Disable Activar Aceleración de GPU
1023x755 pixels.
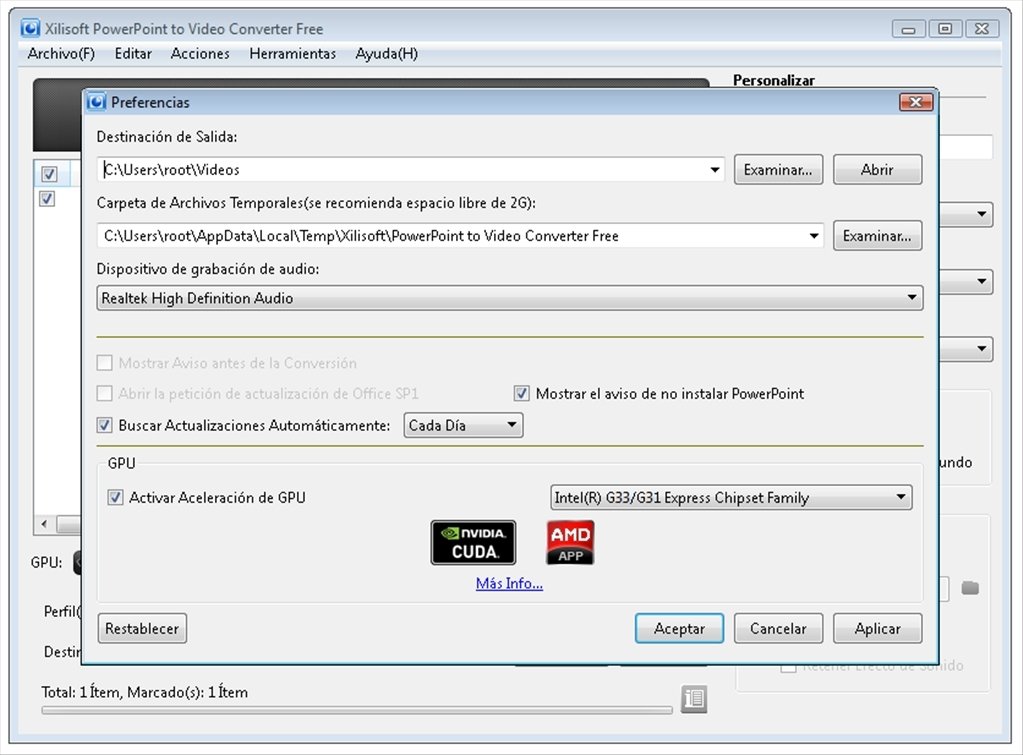click(x=115, y=498)
